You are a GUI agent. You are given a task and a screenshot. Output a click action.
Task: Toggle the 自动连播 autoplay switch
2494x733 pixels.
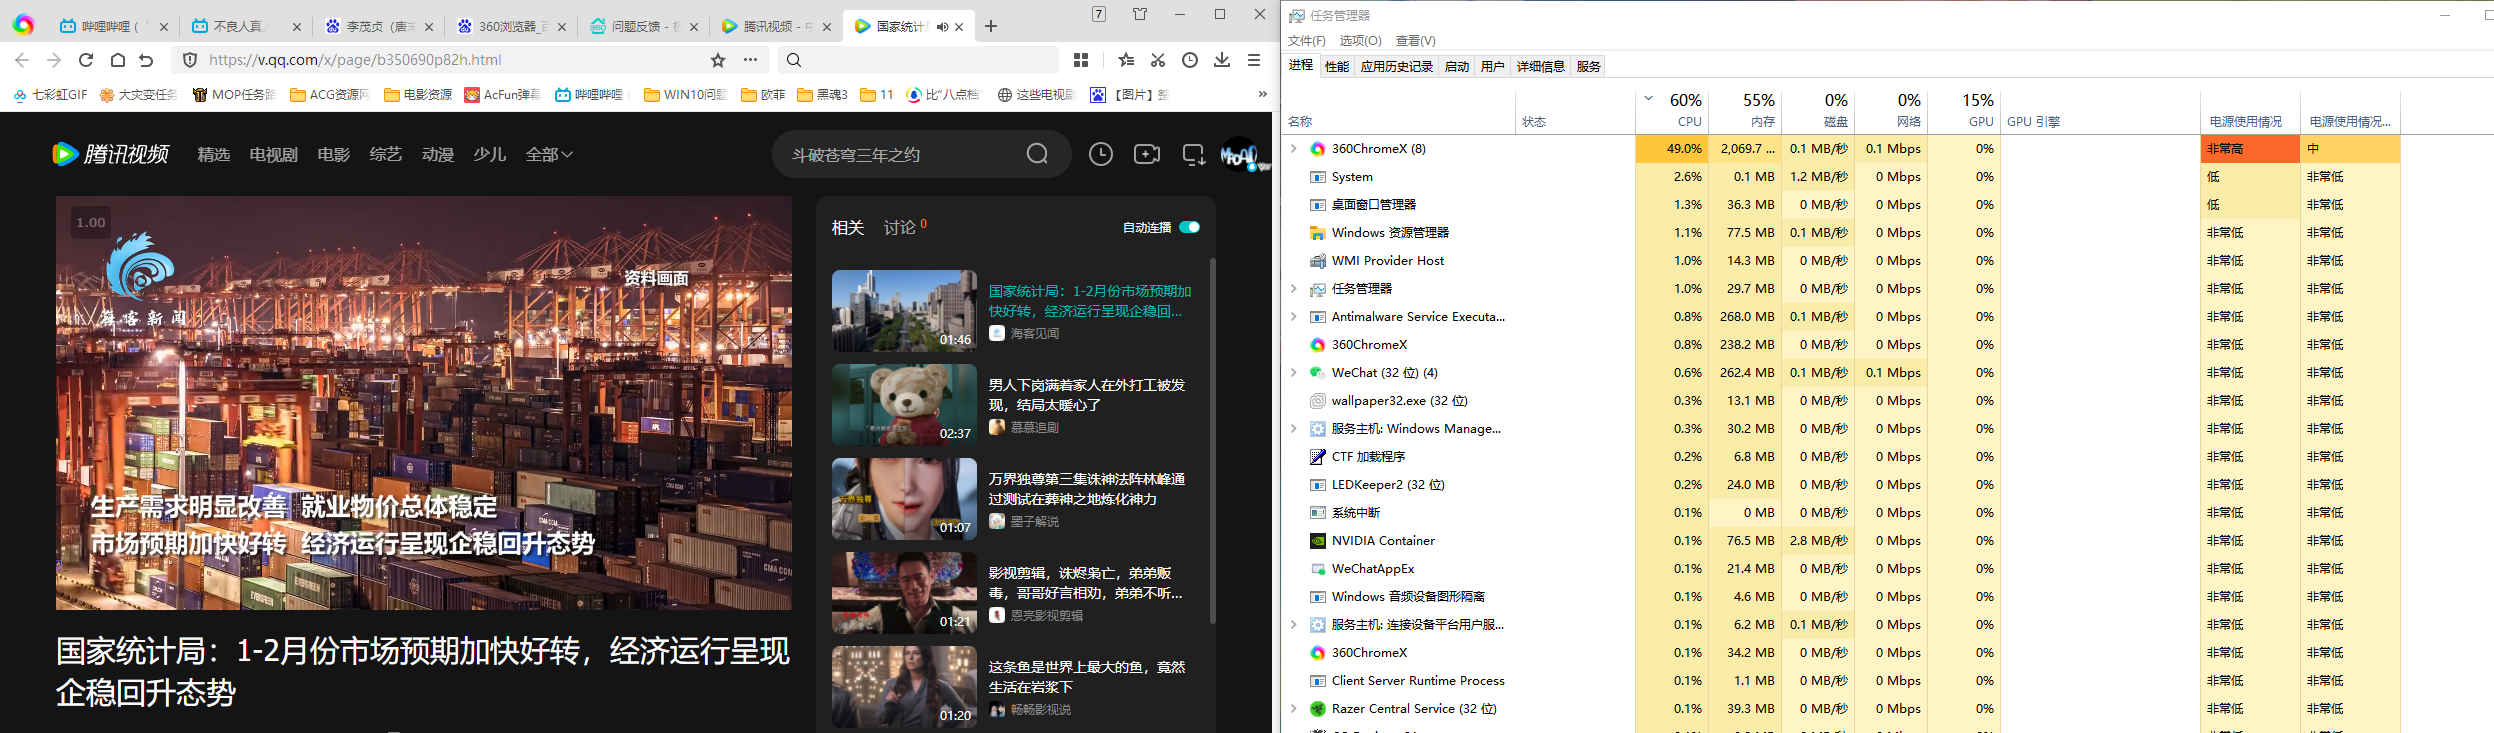[x=1189, y=227]
